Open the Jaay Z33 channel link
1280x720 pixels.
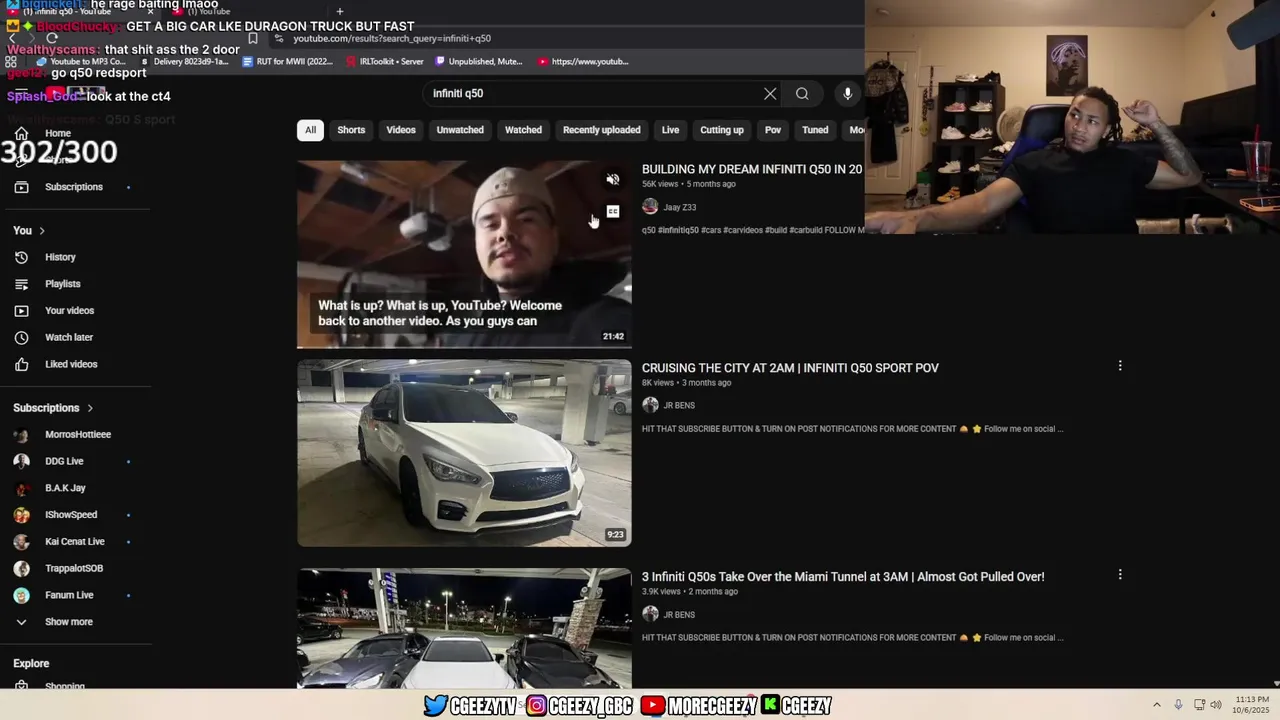pyautogui.click(x=680, y=208)
